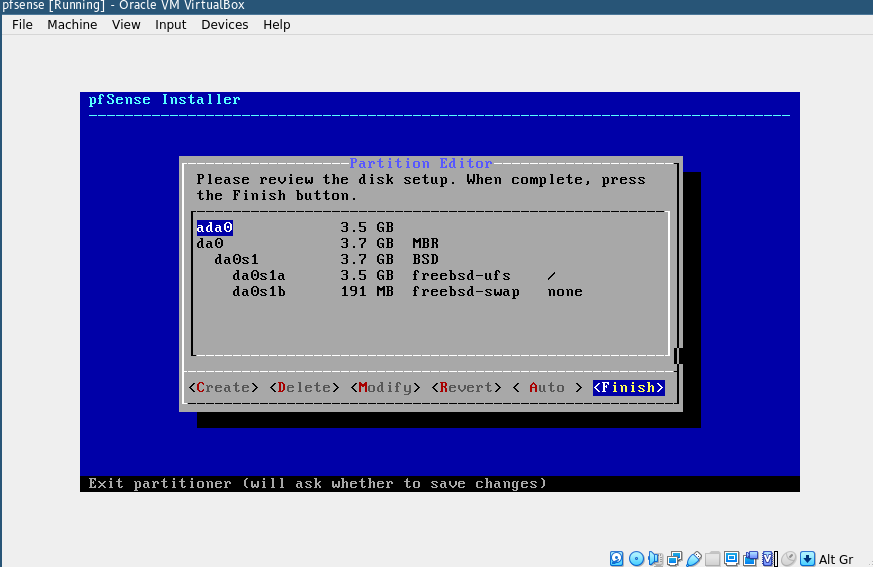Click the Alt Gr host key label
Screen dimensions: 873x567
point(836,559)
